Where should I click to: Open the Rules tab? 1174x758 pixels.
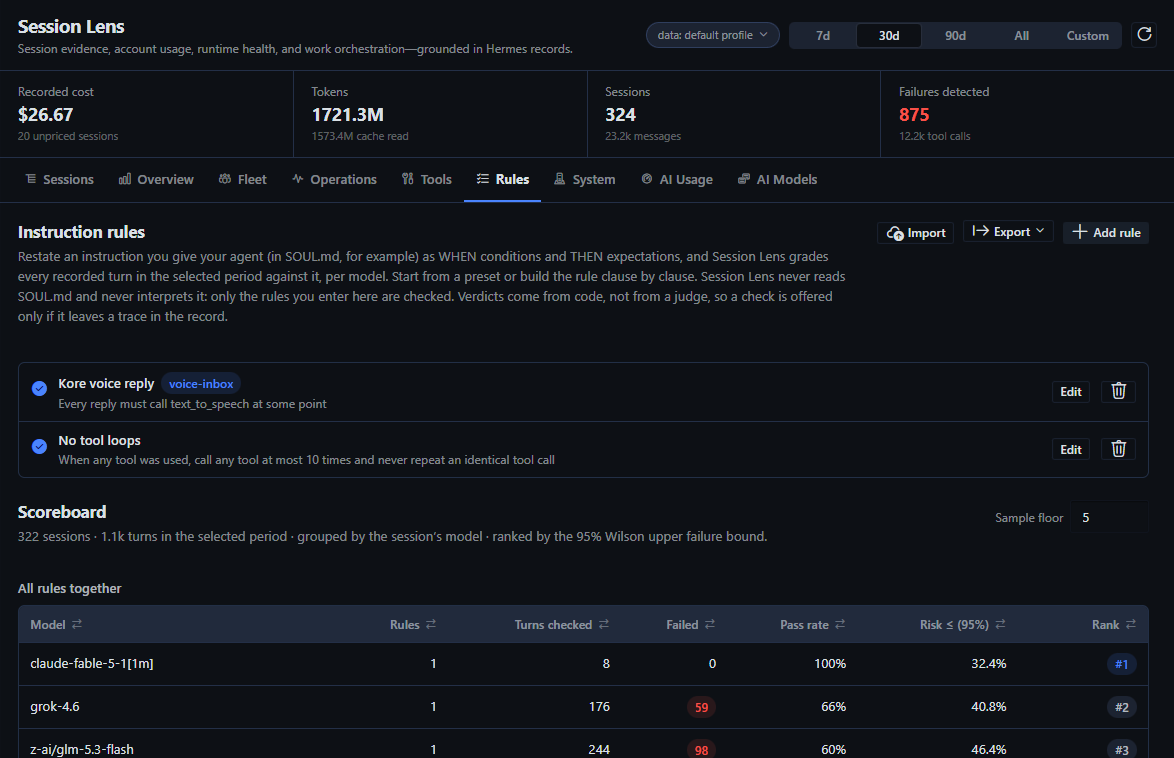click(x=502, y=179)
